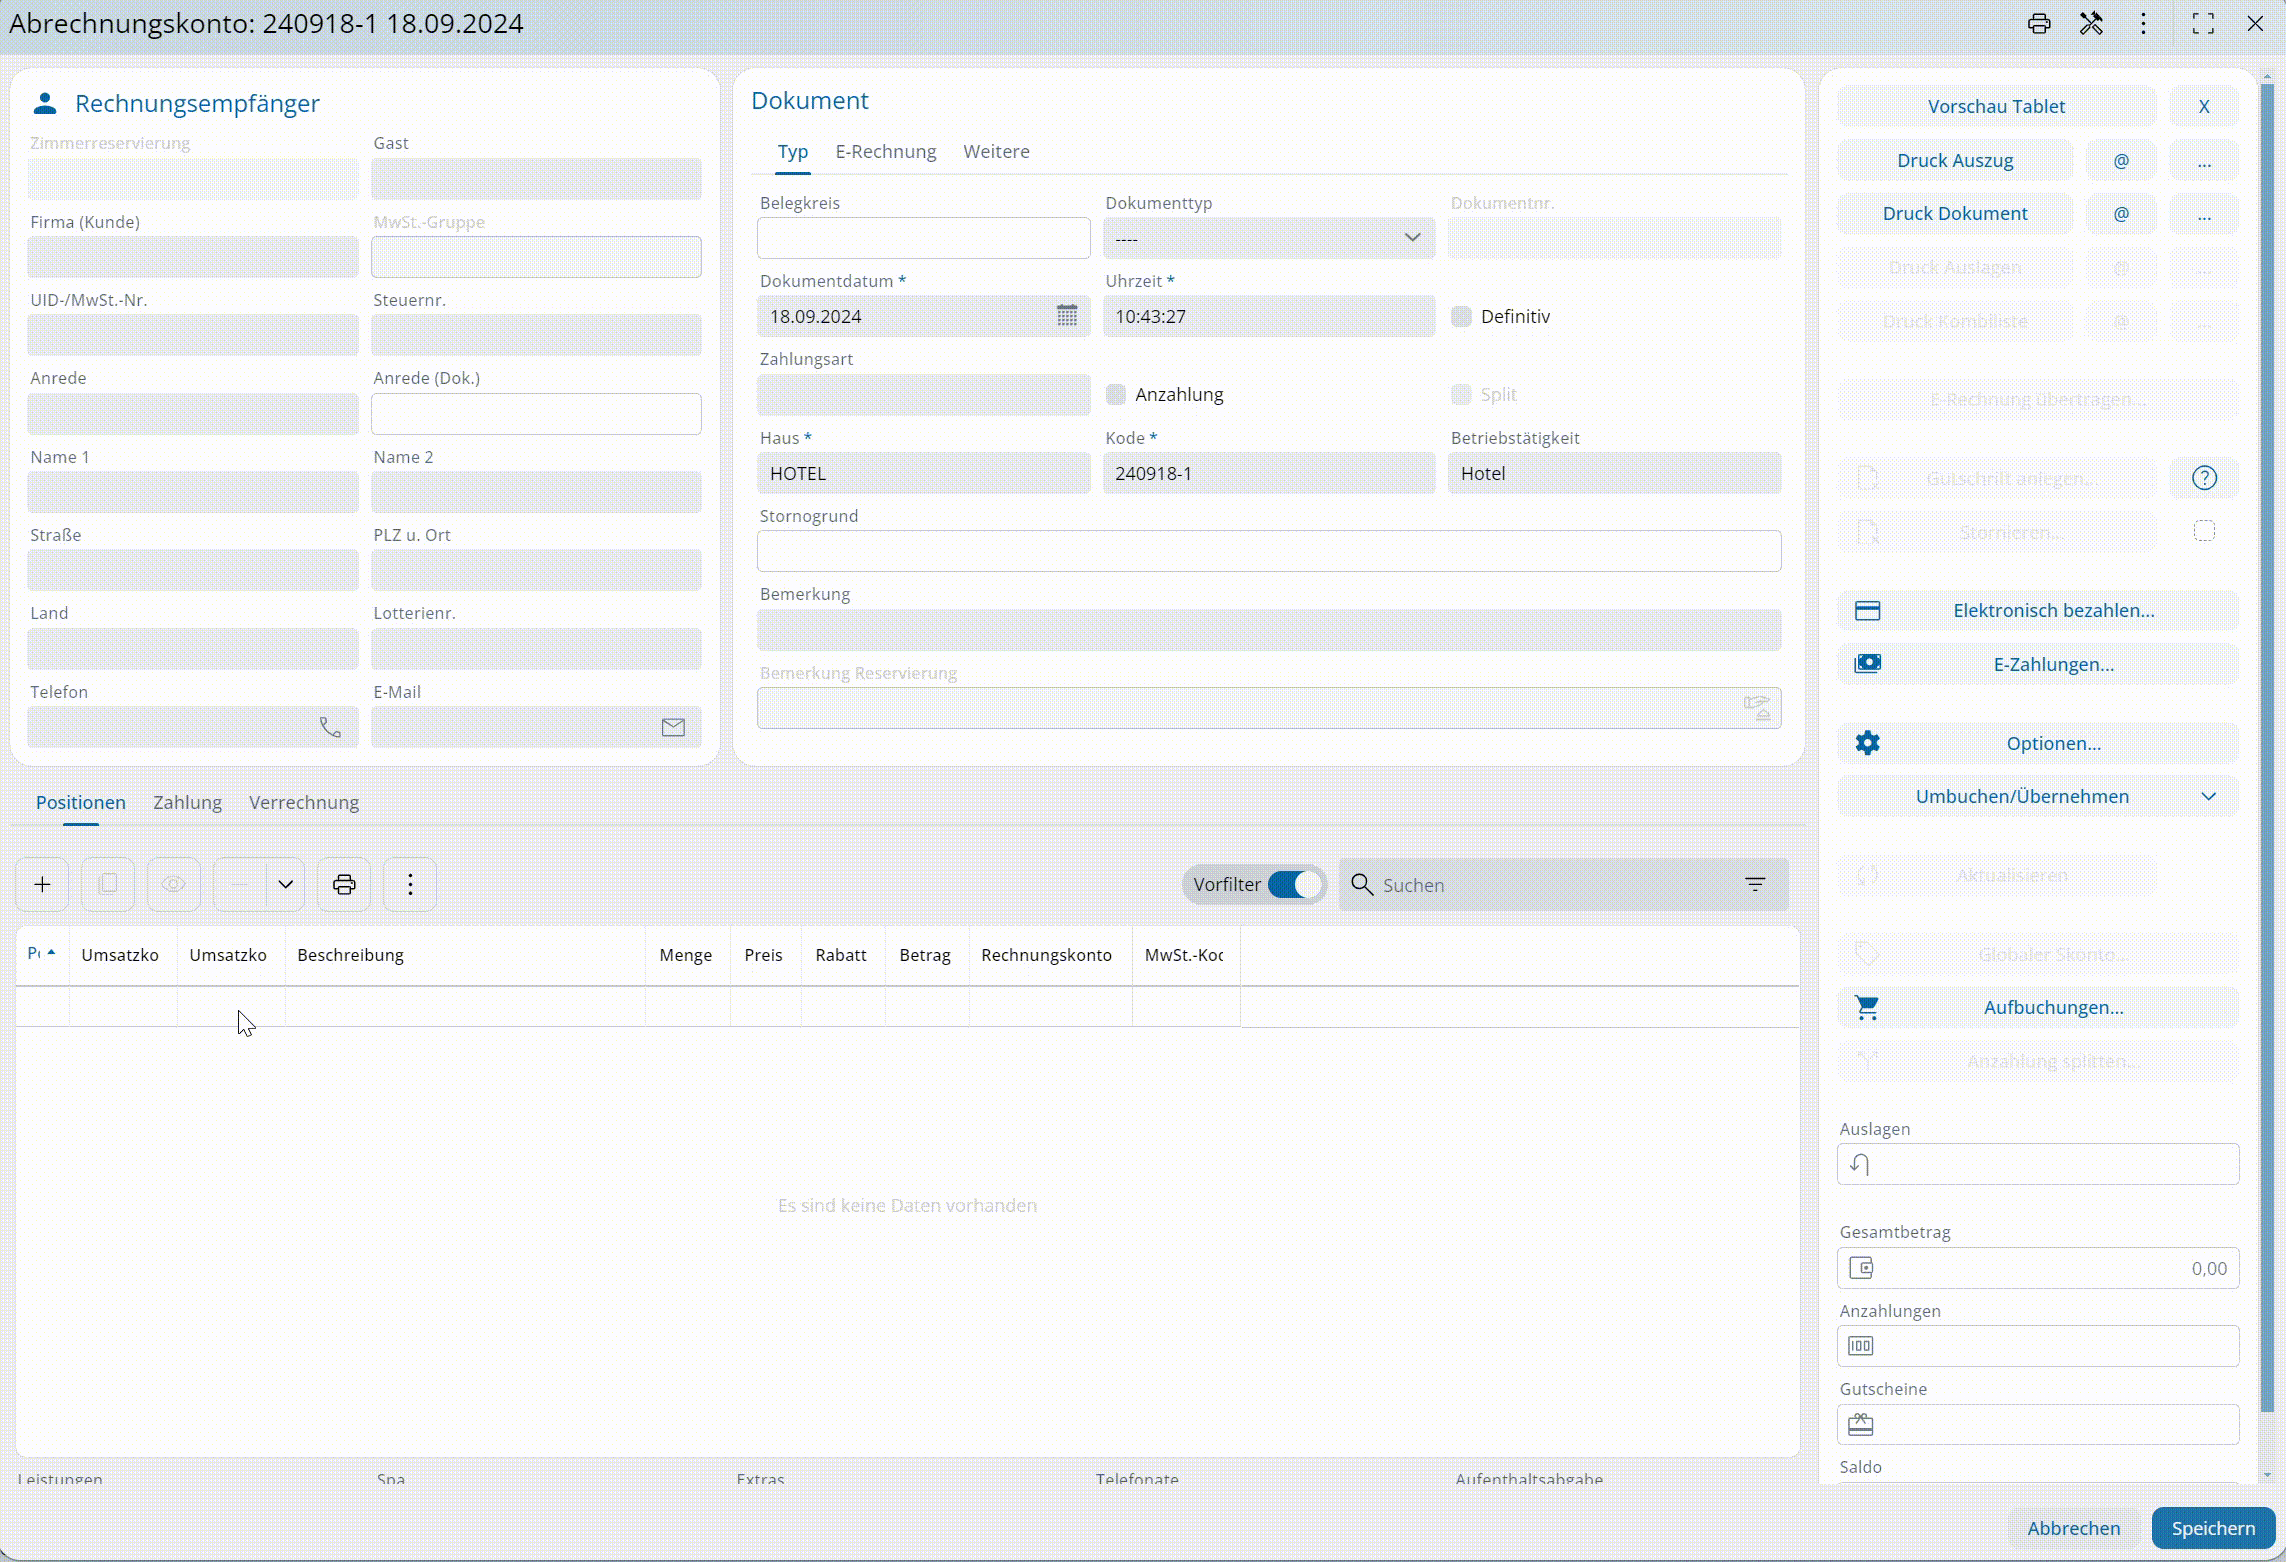Click the Speichern button

coord(2212,1528)
